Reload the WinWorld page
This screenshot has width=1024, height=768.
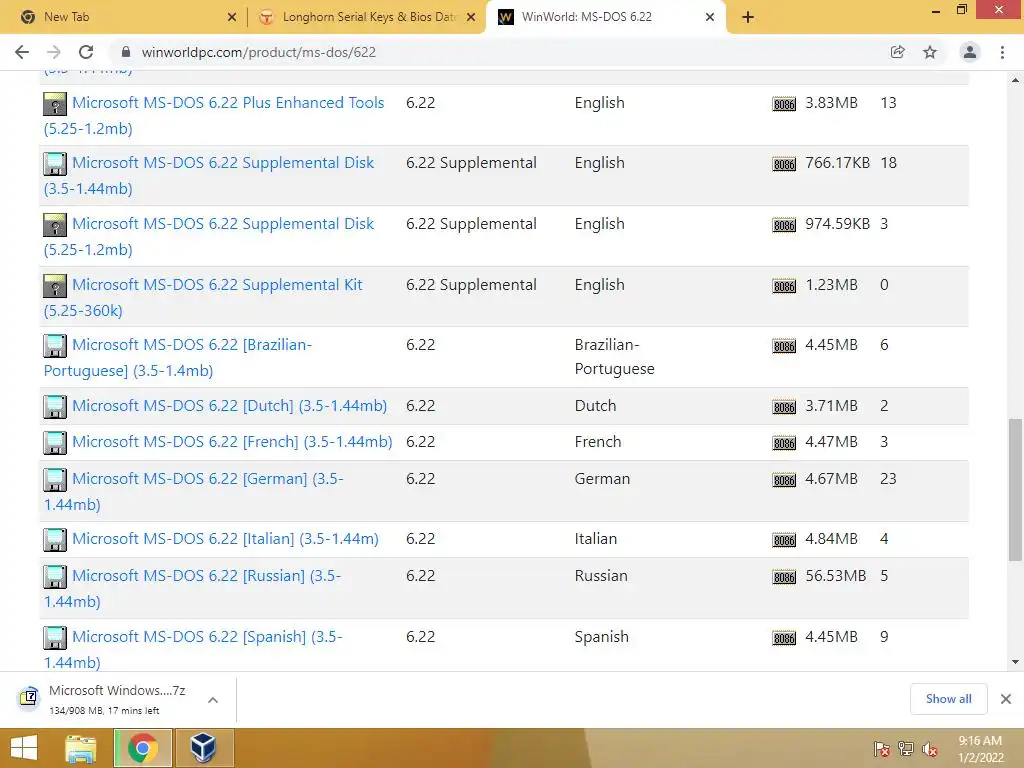point(86,52)
